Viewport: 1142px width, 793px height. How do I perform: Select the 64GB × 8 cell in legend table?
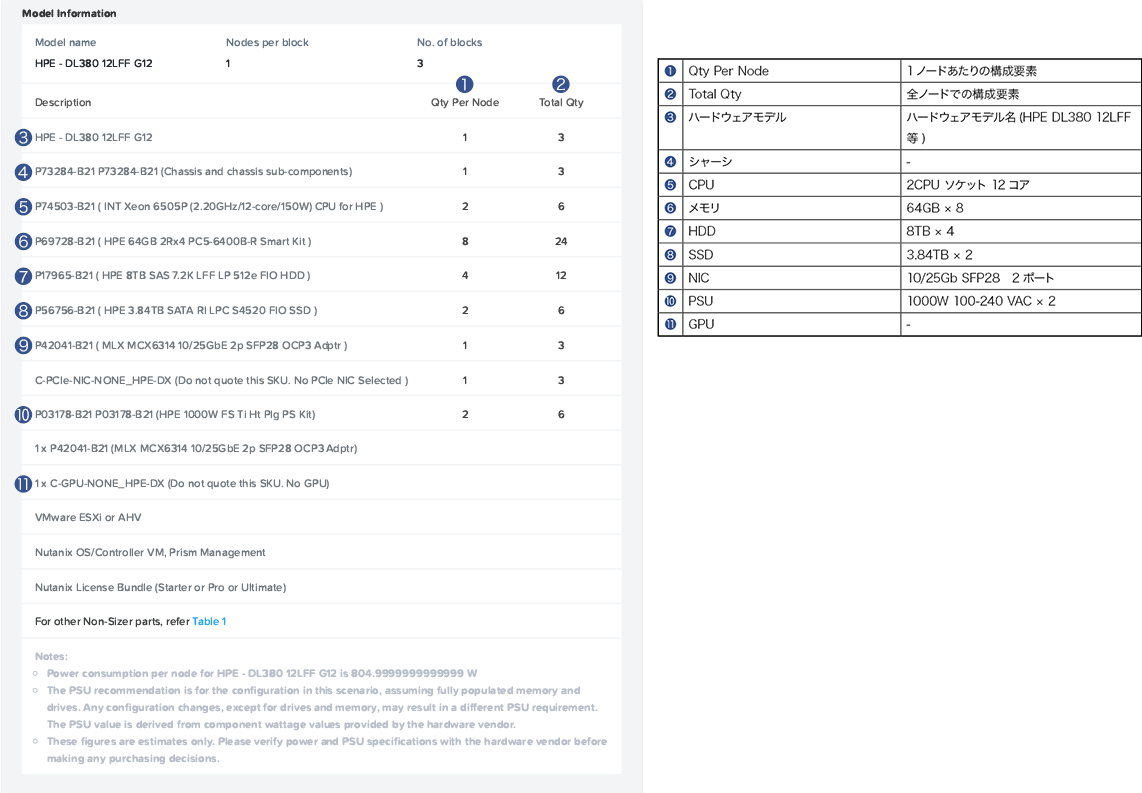coord(935,209)
